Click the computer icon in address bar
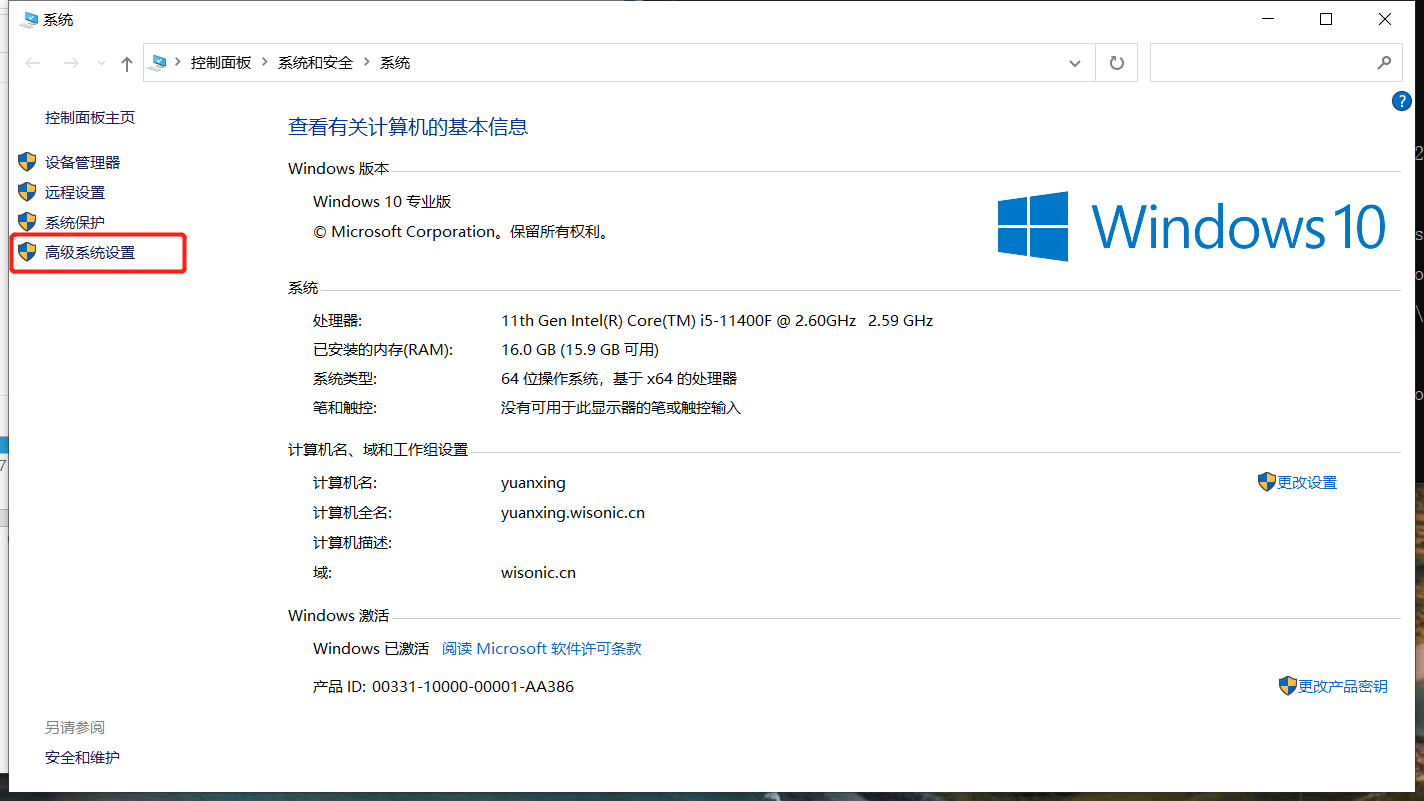Screen dimensions: 1424x801 click(159, 62)
